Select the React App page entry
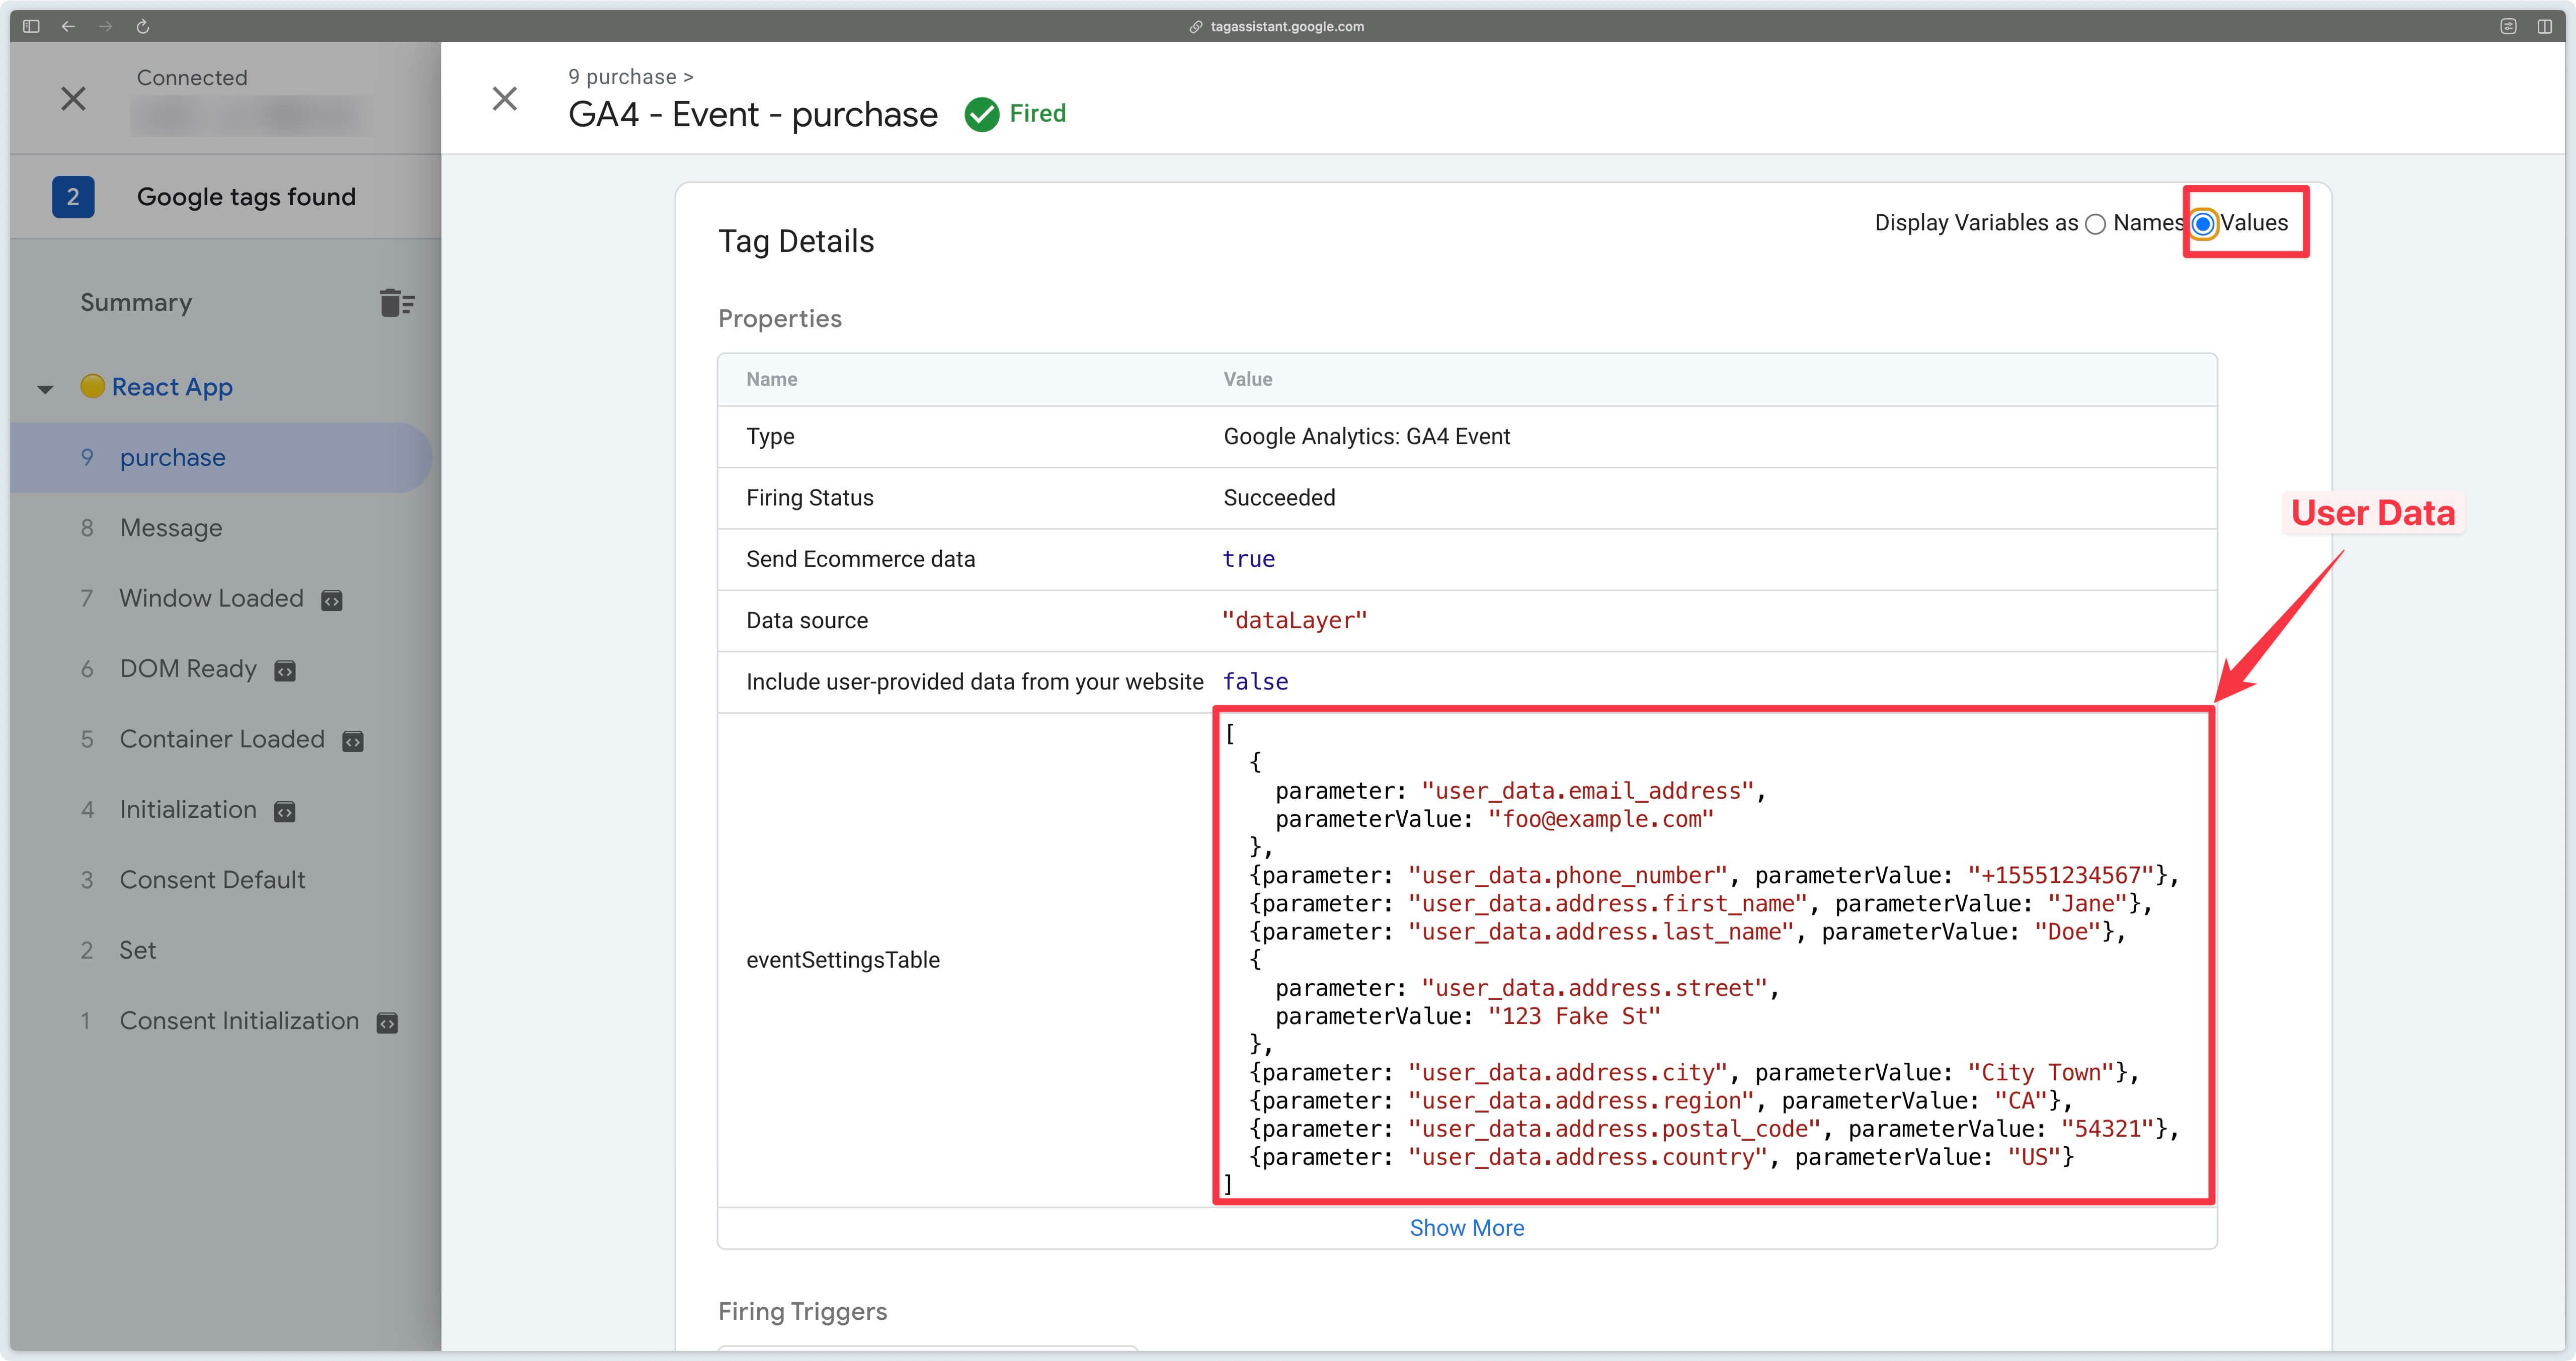Image resolution: width=2576 pixels, height=1361 pixels. 172,387
